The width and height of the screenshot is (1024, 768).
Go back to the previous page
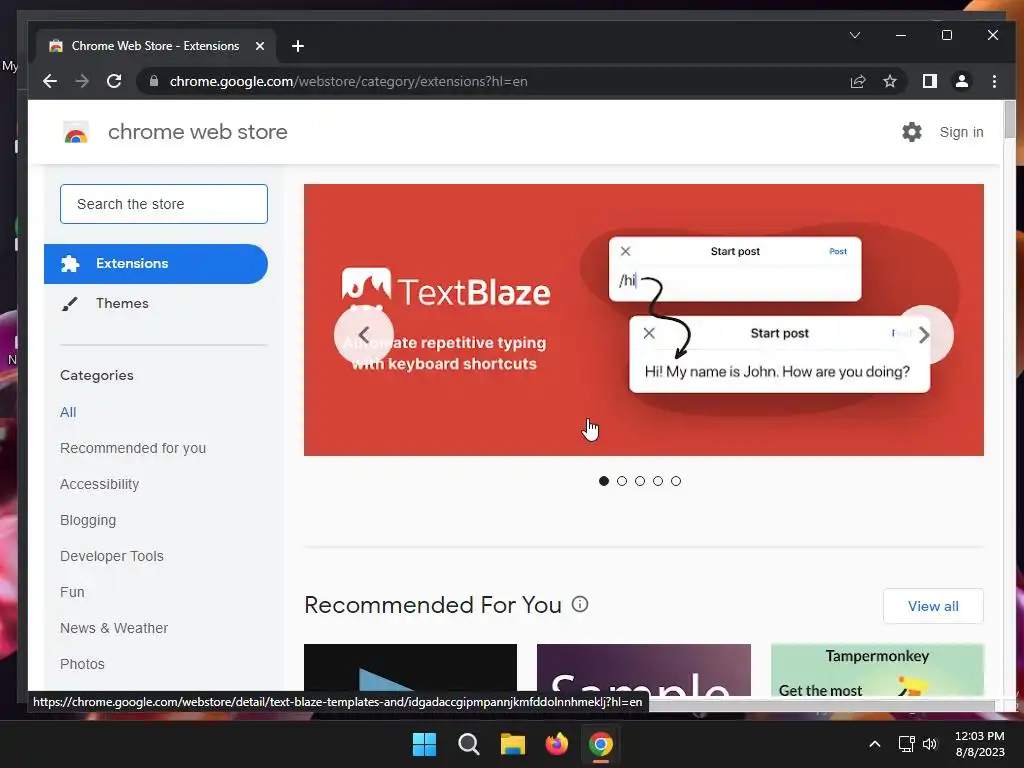[x=50, y=81]
